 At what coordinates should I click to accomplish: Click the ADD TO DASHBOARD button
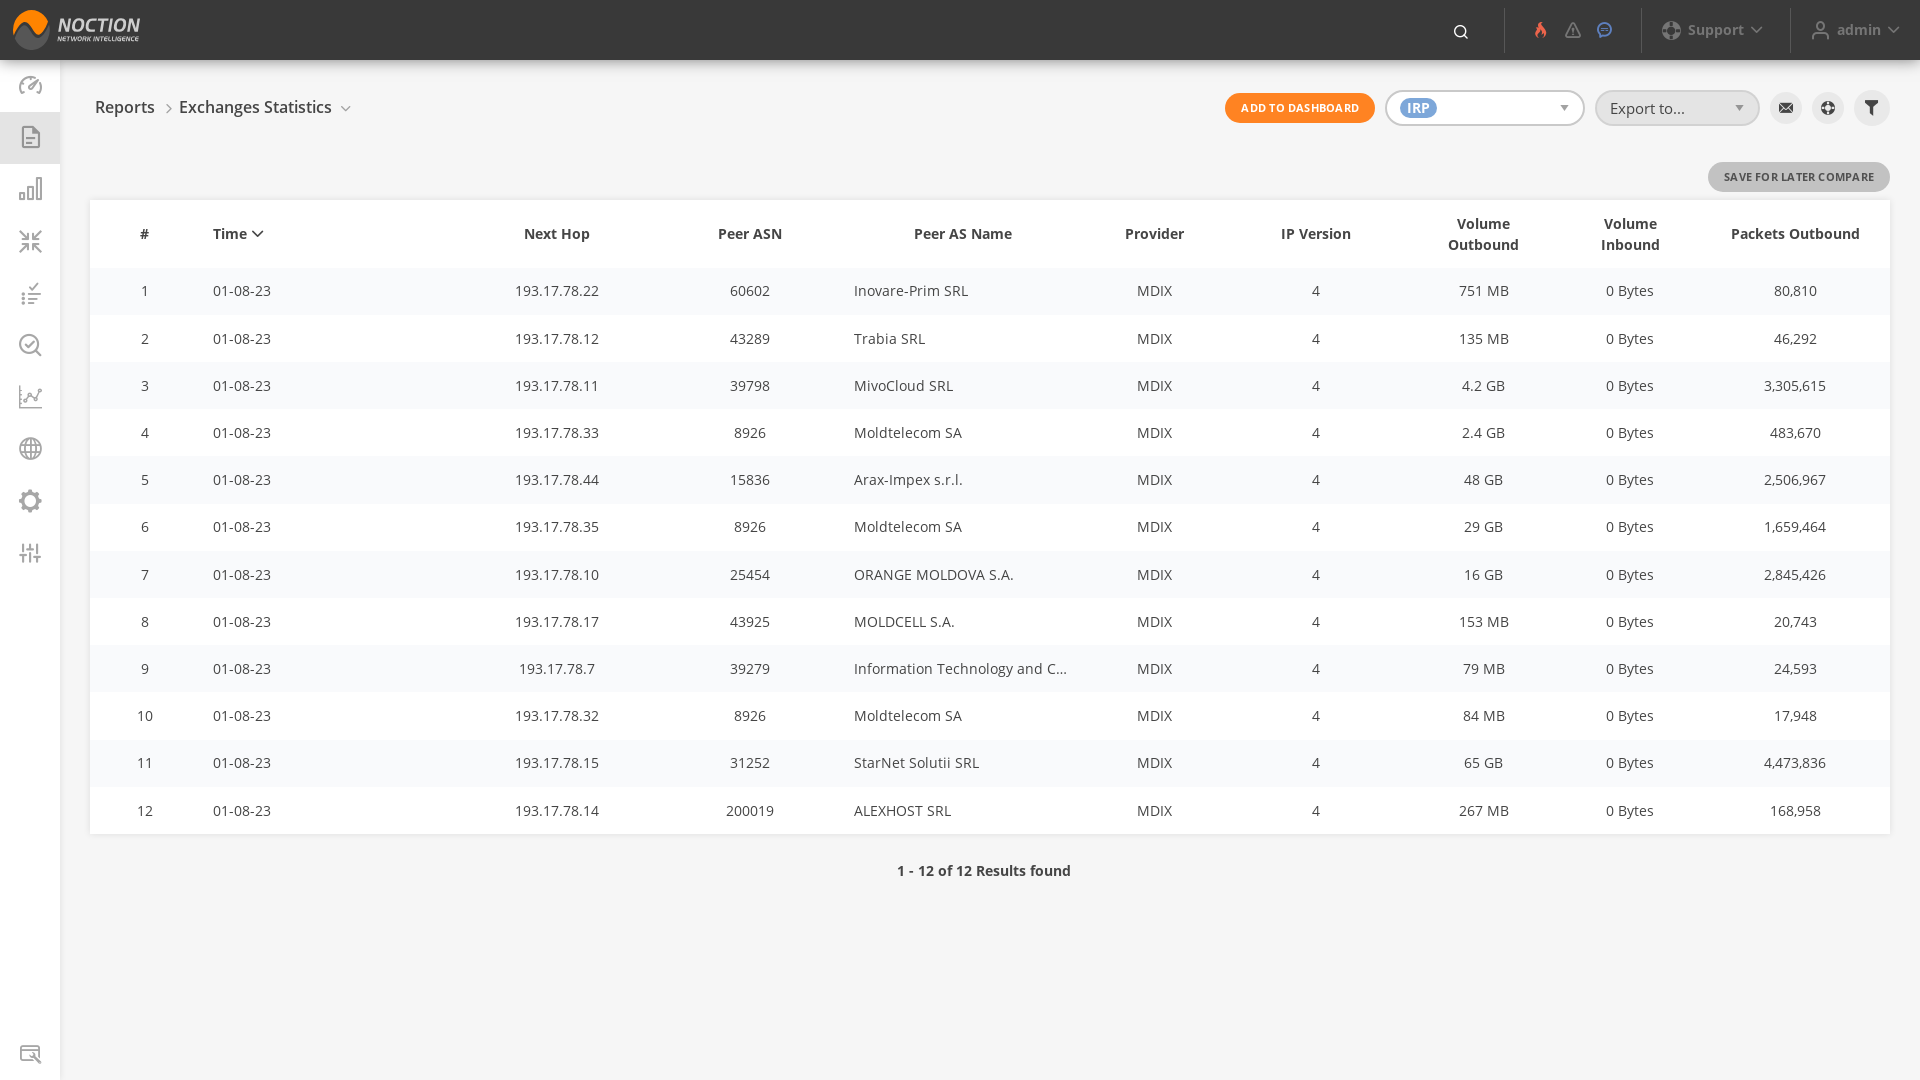1299,108
